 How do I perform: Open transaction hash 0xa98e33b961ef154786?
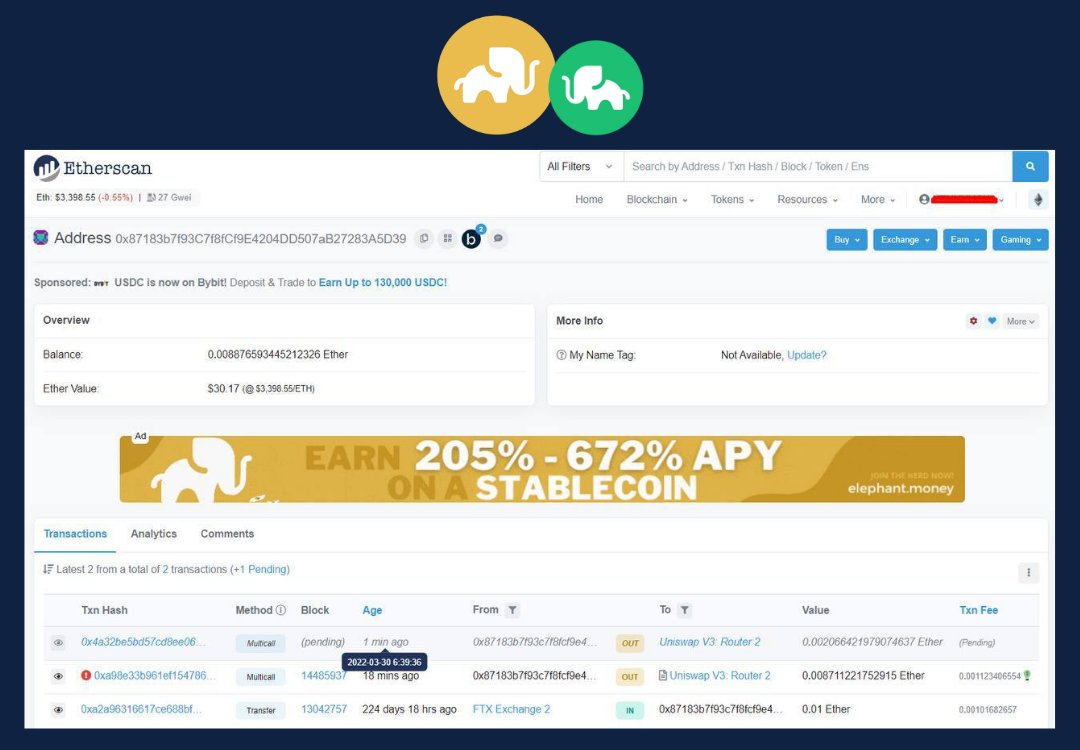click(x=154, y=676)
